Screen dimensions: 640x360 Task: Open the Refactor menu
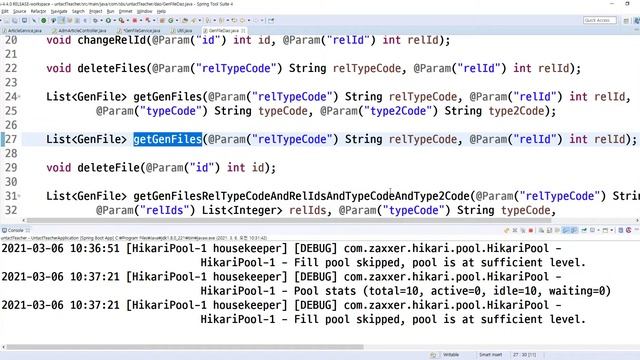point(38,11)
